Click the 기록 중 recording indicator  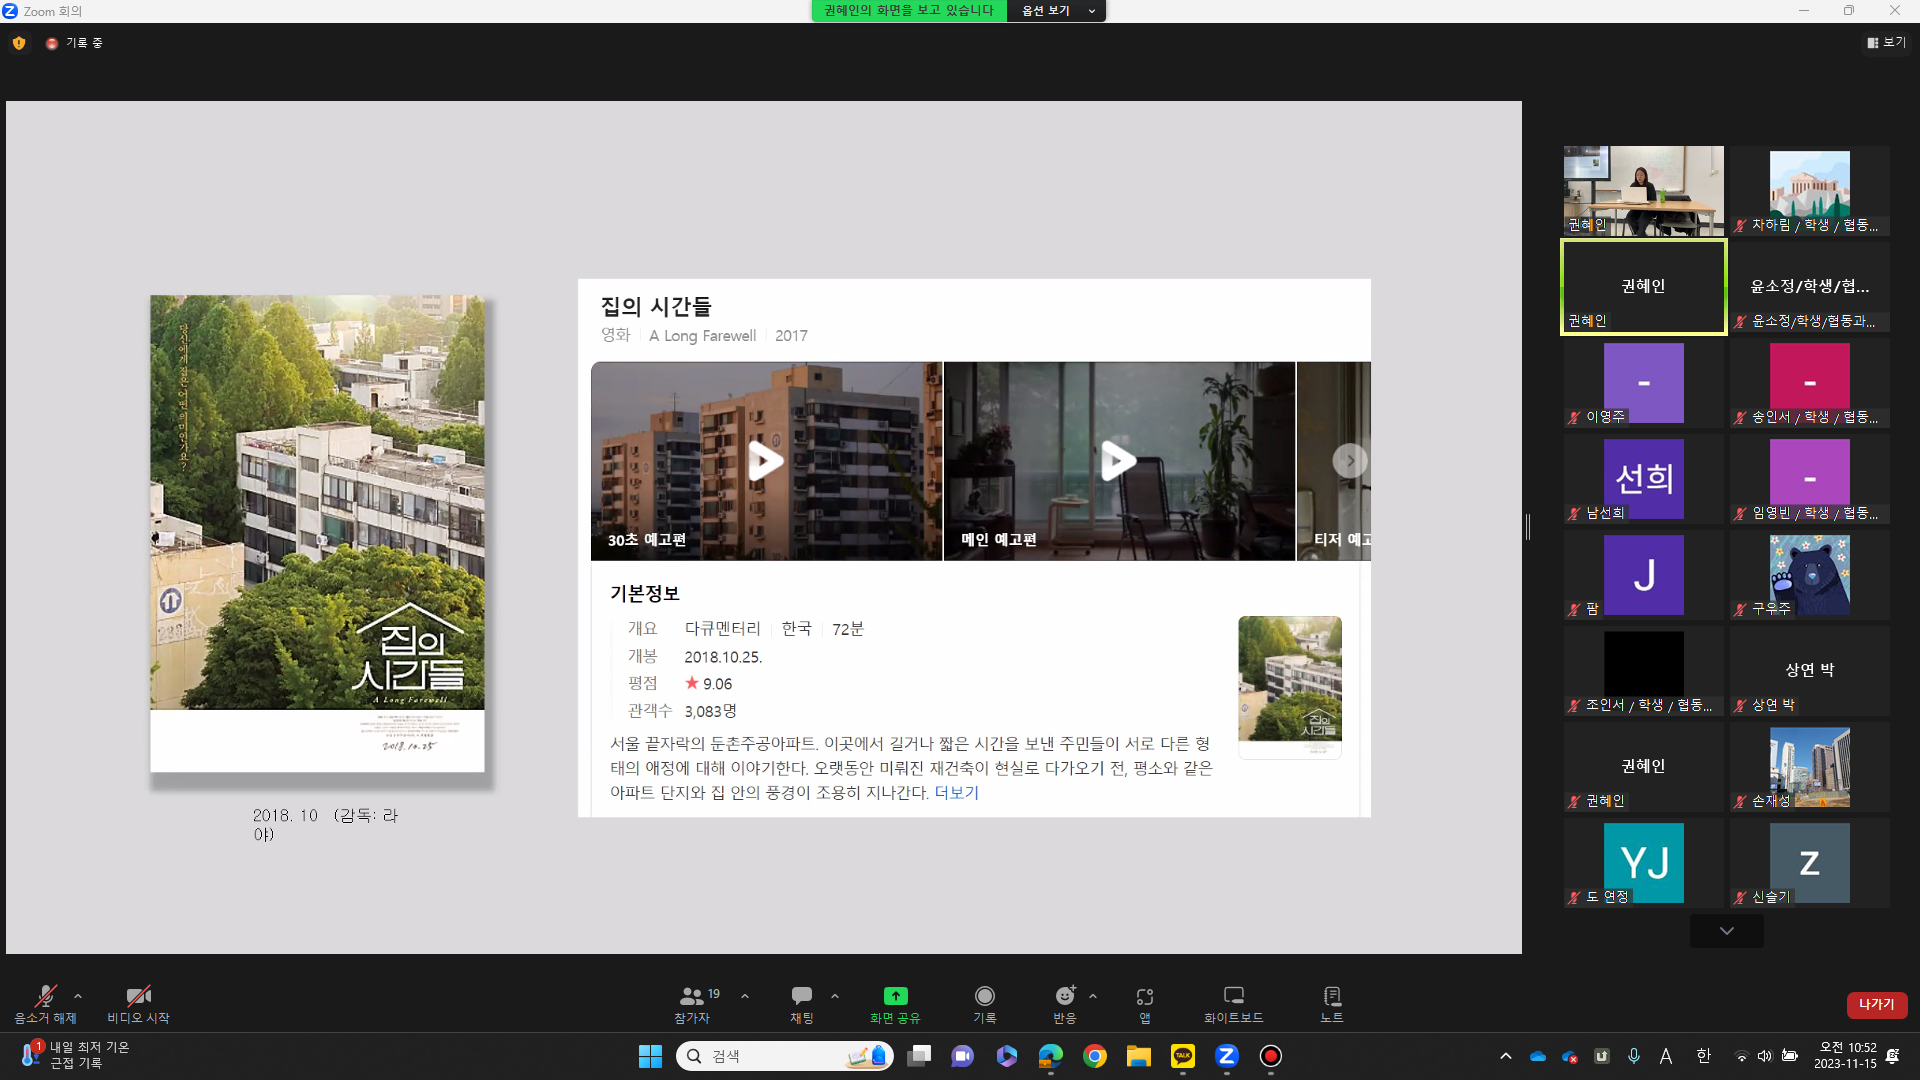point(76,43)
